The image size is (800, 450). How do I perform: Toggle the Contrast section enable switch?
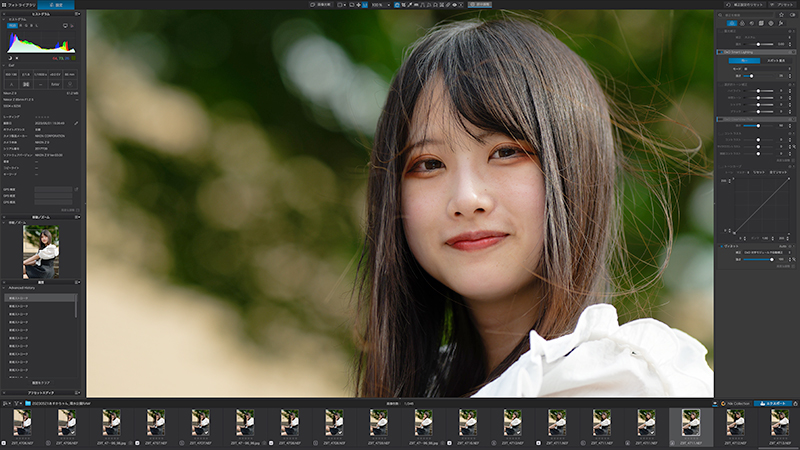(721, 134)
